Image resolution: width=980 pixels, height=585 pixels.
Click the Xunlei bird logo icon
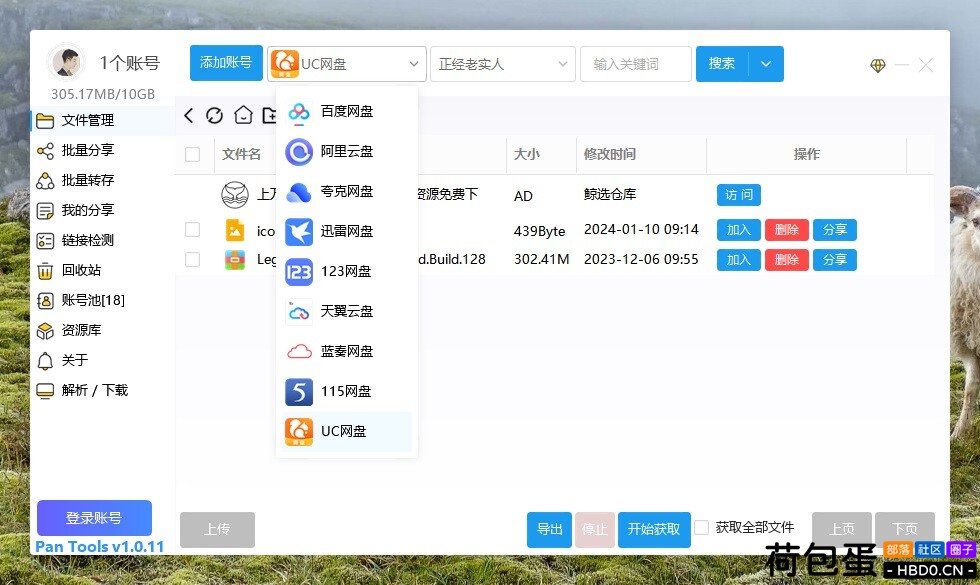[299, 232]
